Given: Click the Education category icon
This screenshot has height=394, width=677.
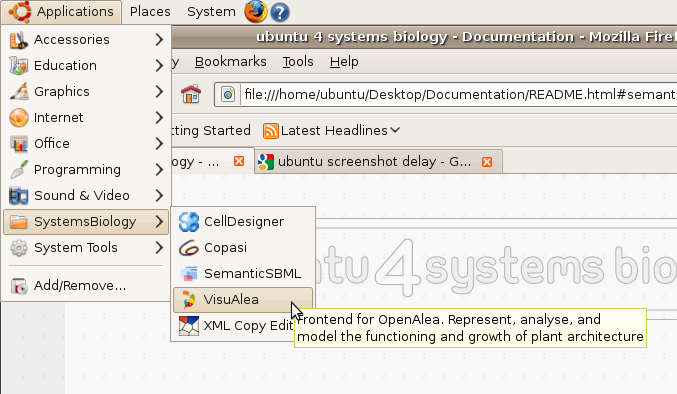Looking at the screenshot, I should click(x=19, y=66).
